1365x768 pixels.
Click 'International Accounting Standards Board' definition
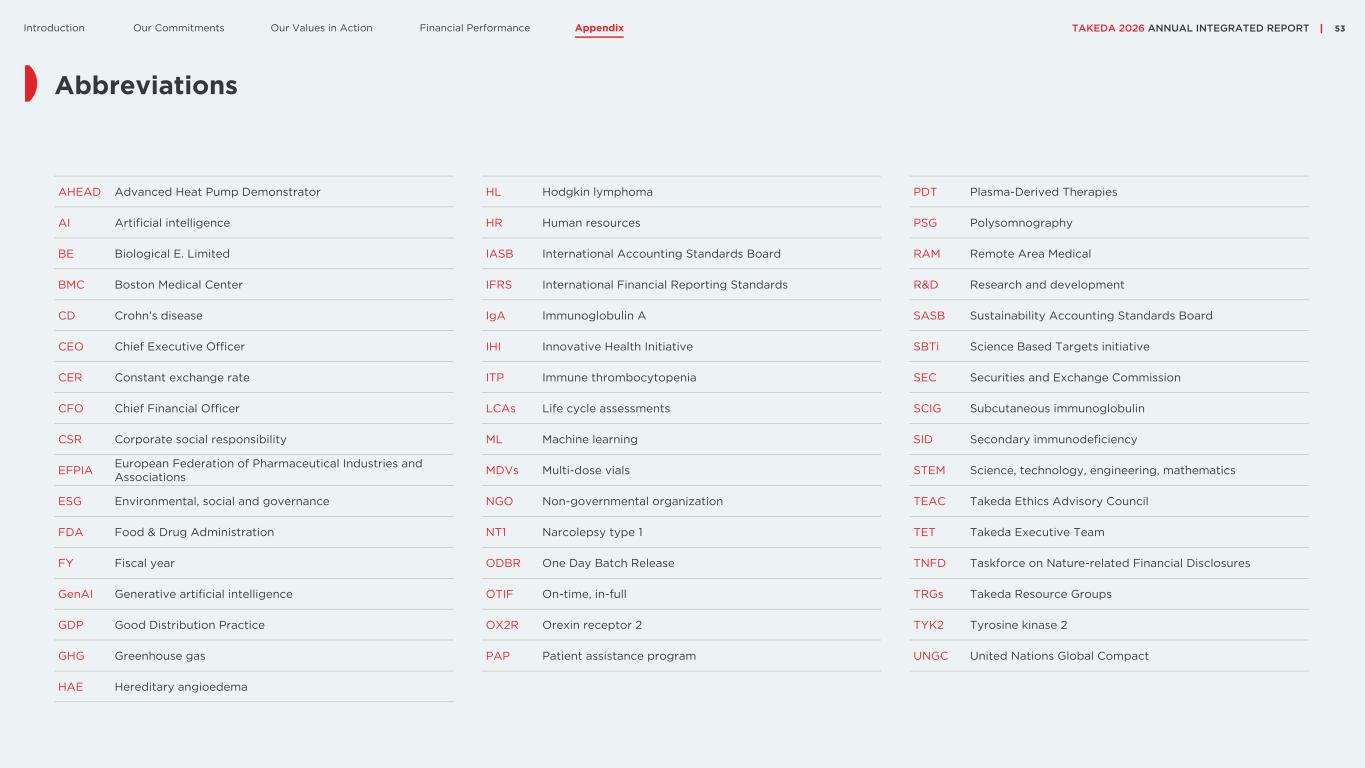[x=661, y=254]
